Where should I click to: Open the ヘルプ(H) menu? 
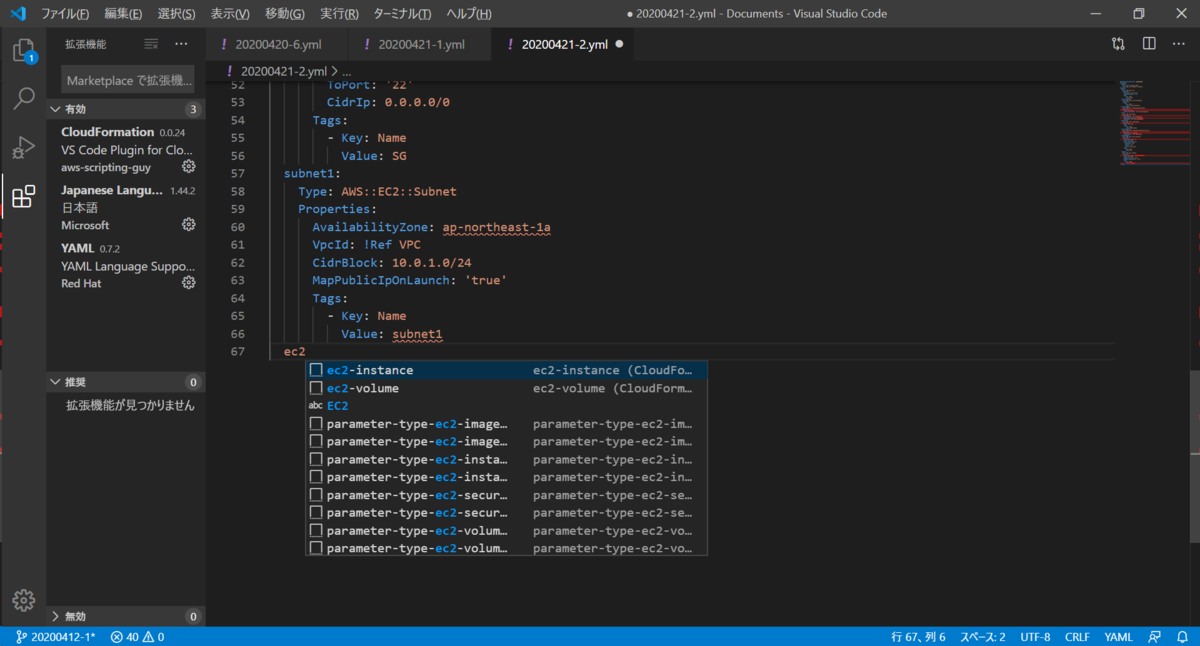[468, 14]
